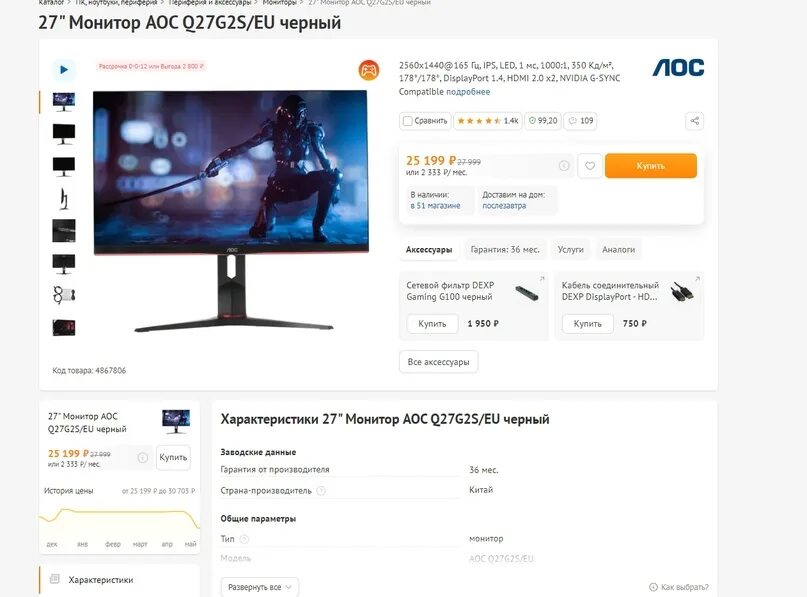
Task: Open external link arrow on DEXP Gaming G100 card
Action: point(542,279)
